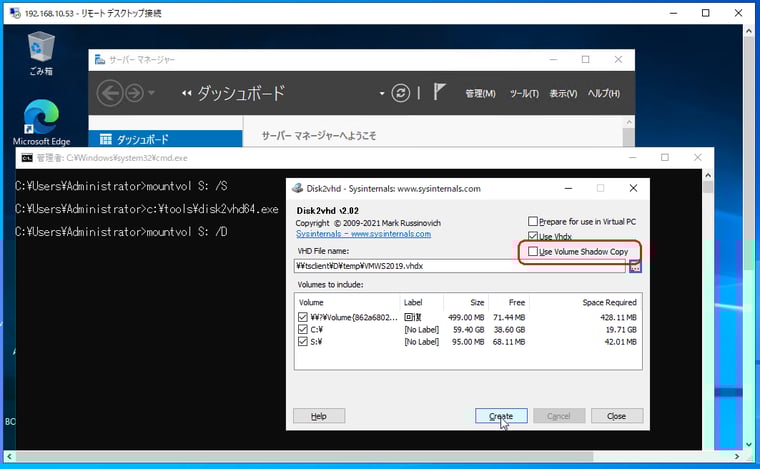This screenshot has width=760, height=469.
Task: Click the remote desktop scroll-right arrow
Action: (737, 456)
